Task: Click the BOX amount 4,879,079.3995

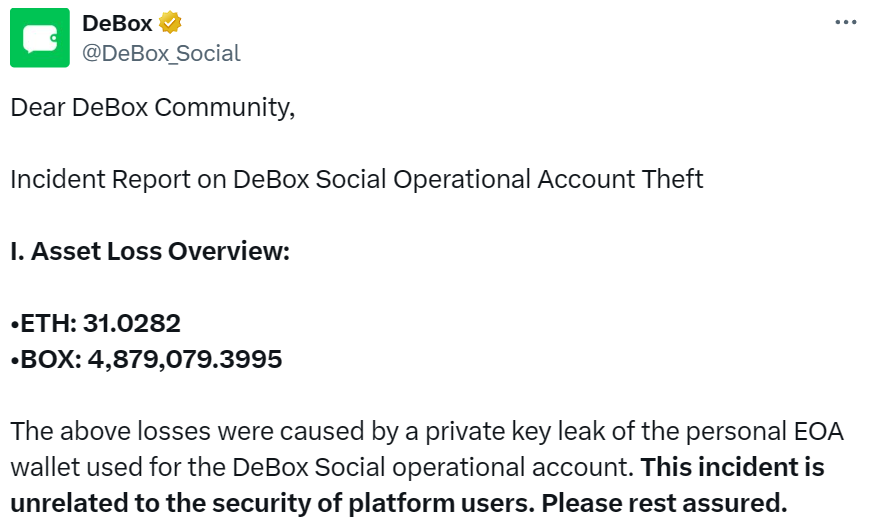Action: [183, 358]
